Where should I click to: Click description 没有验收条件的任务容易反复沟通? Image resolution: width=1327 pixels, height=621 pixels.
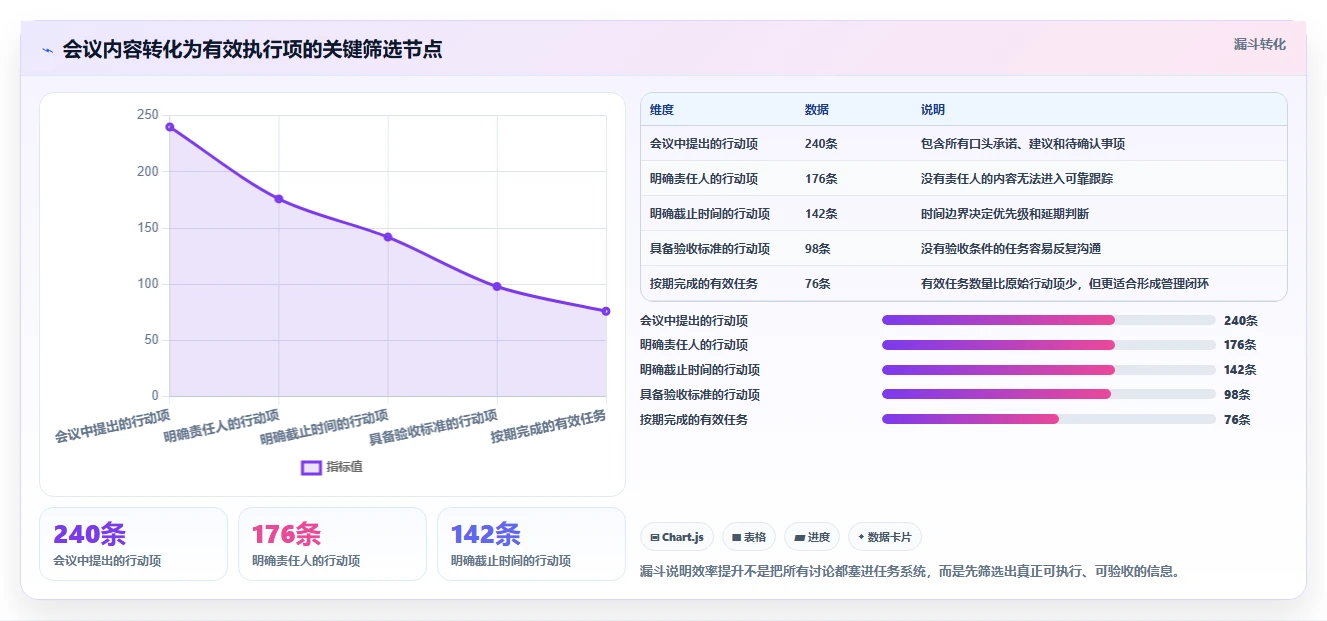tap(1011, 249)
